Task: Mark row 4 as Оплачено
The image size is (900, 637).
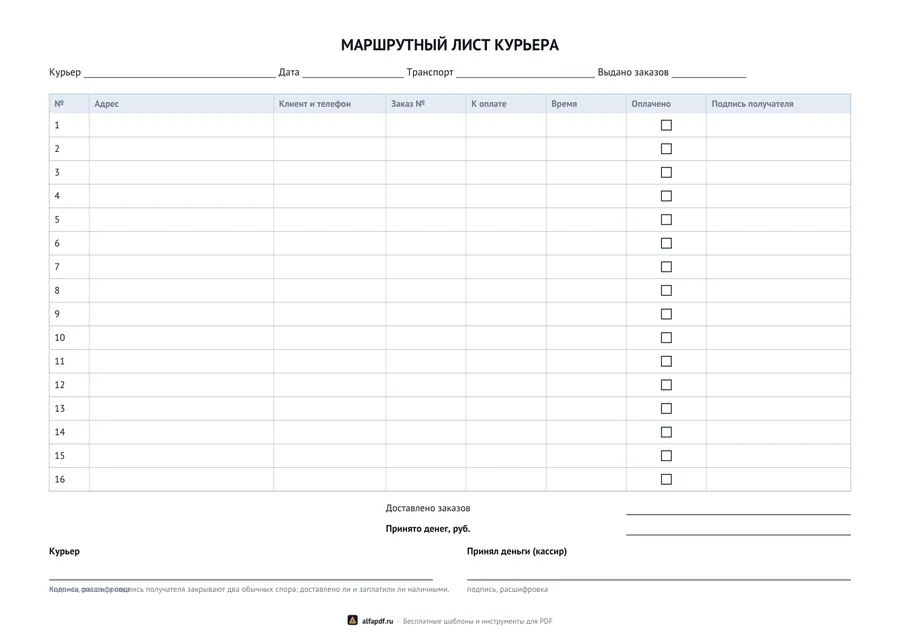Action: click(x=666, y=196)
